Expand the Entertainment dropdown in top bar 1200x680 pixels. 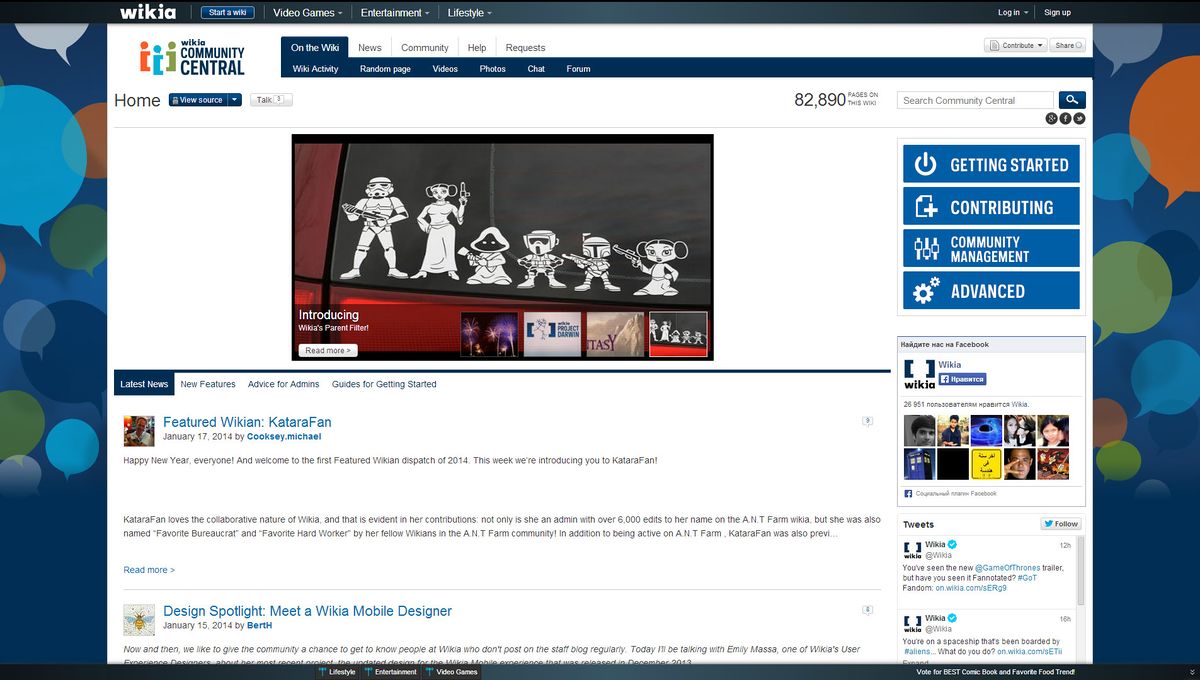click(x=395, y=13)
